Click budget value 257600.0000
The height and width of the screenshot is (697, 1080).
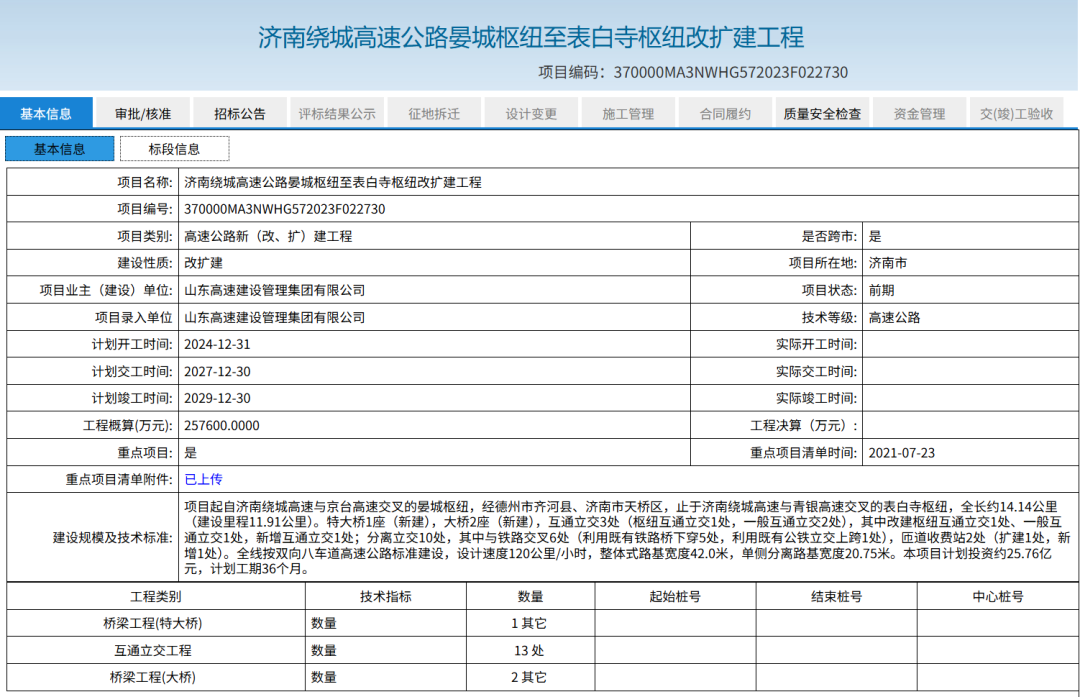tap(222, 426)
